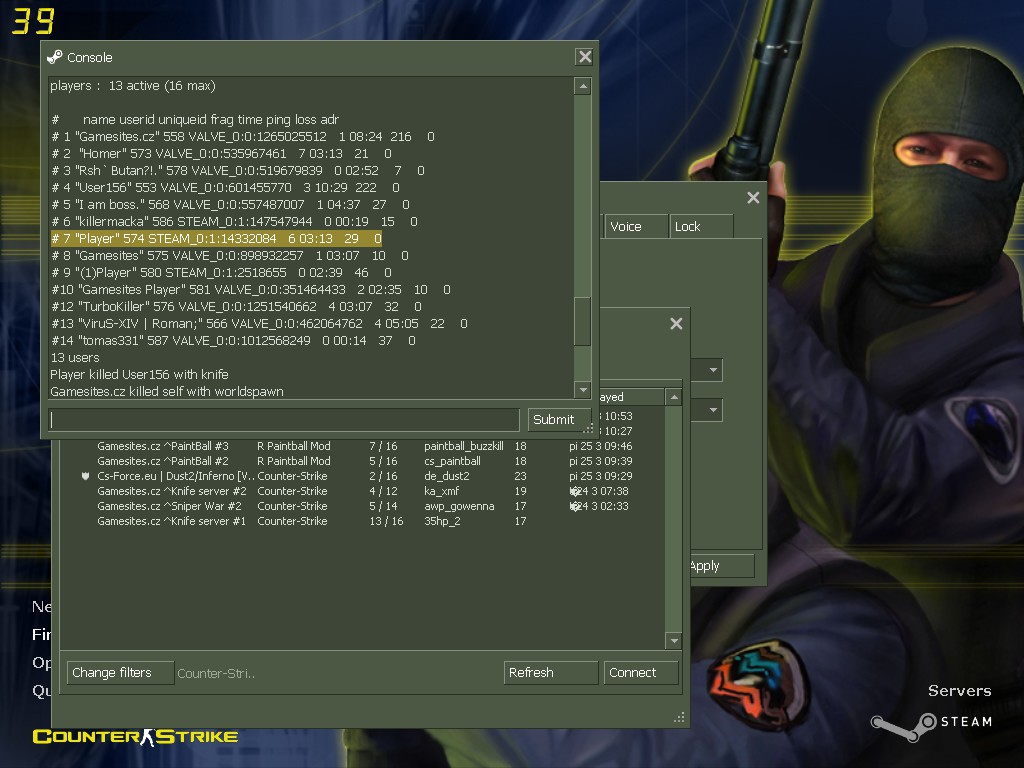Click the Console scrollbar thumb

pyautogui.click(x=583, y=321)
